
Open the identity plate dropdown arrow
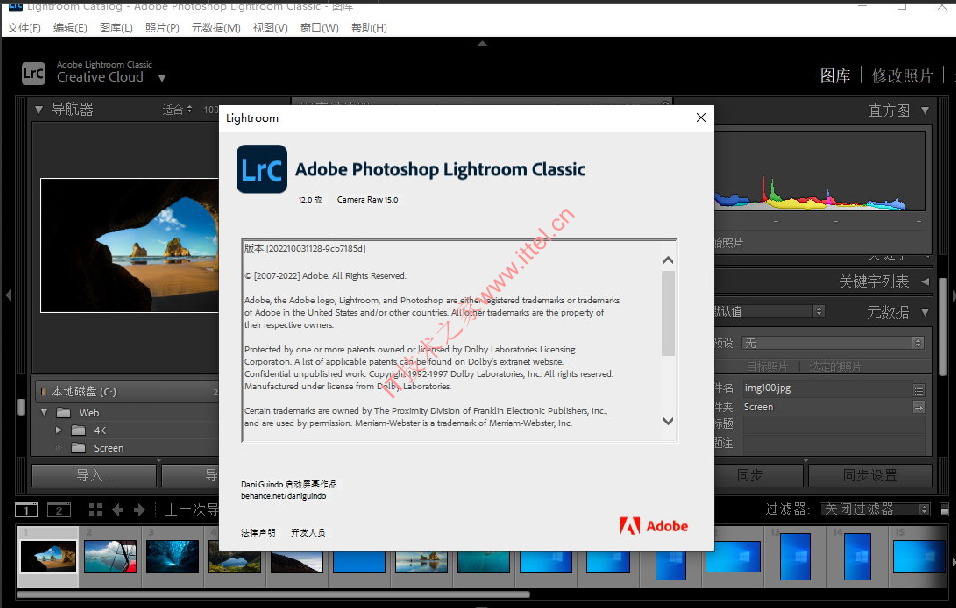162,78
